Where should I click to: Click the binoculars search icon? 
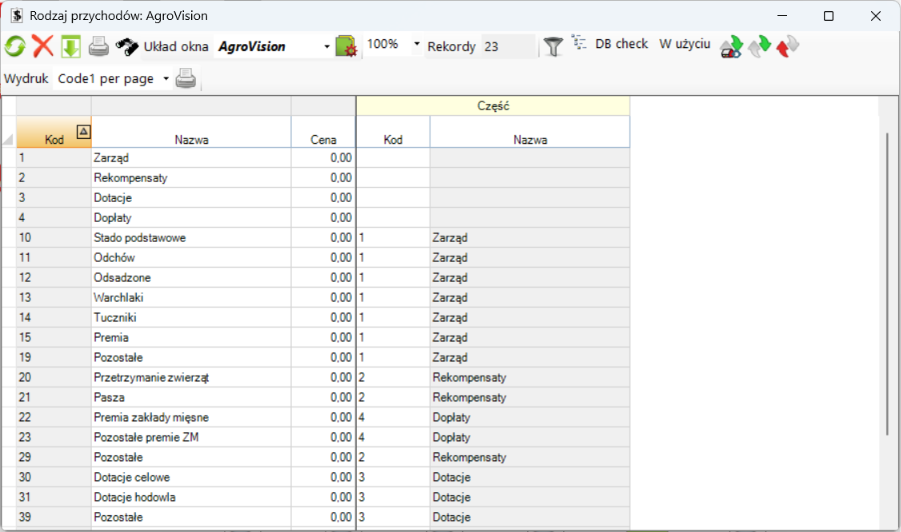[127, 47]
